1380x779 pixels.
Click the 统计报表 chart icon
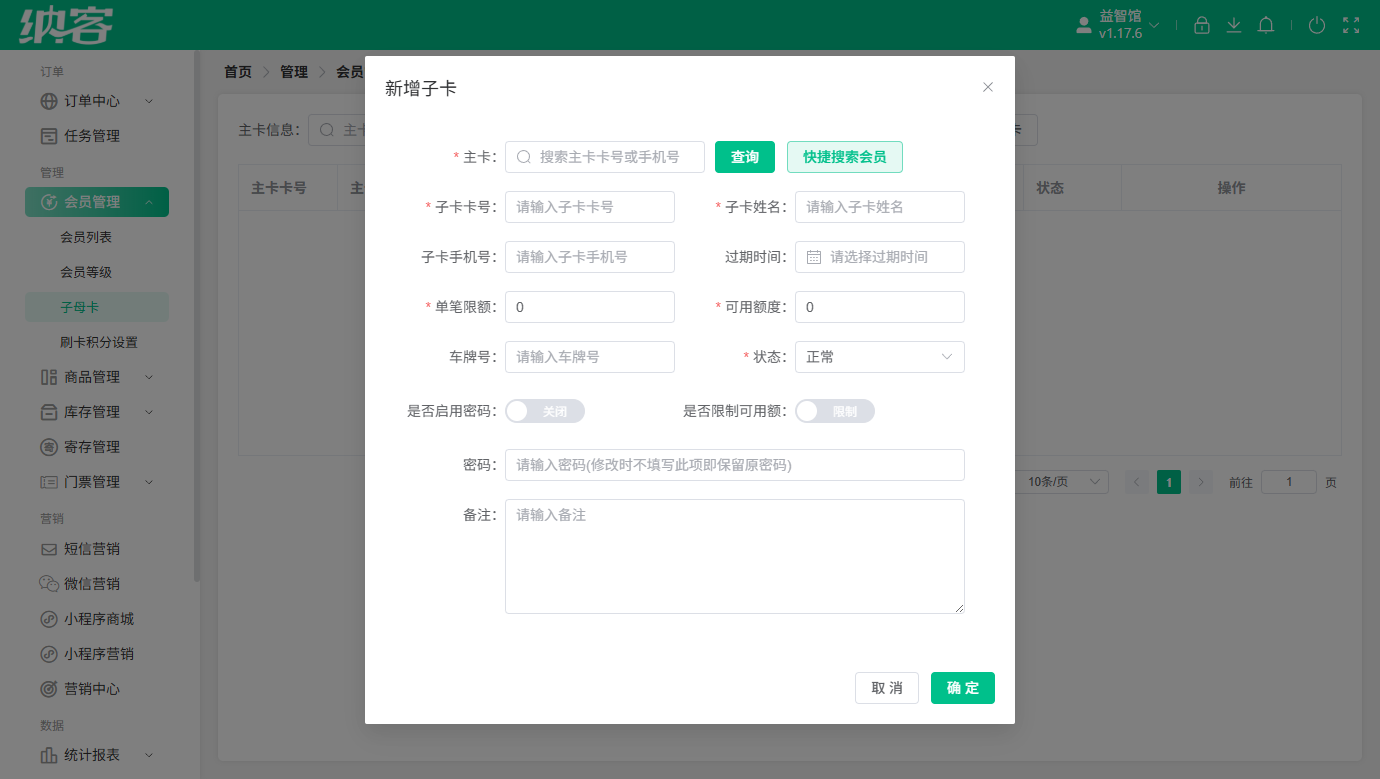49,755
